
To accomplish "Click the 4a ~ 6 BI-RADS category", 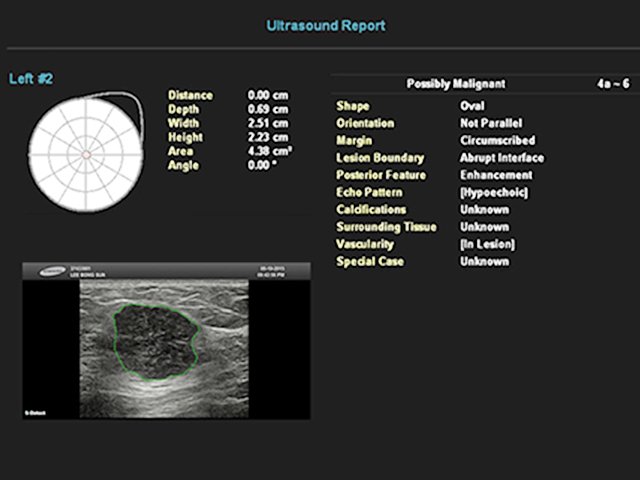I will [613, 84].
